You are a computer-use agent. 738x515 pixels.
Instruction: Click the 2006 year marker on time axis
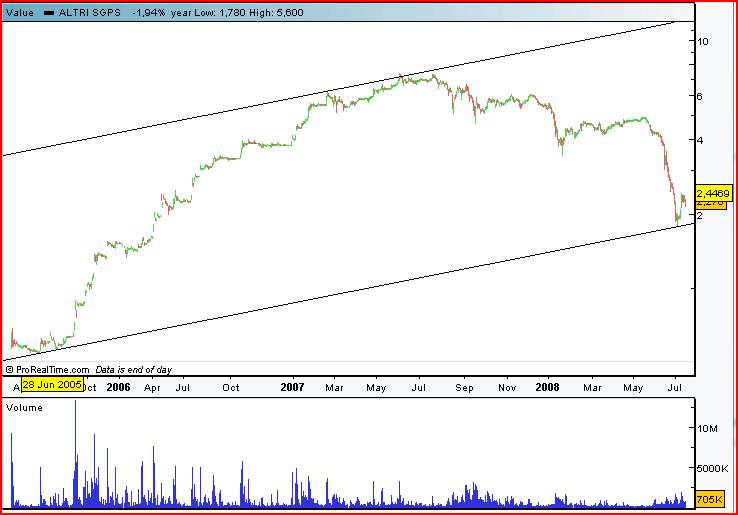118,386
